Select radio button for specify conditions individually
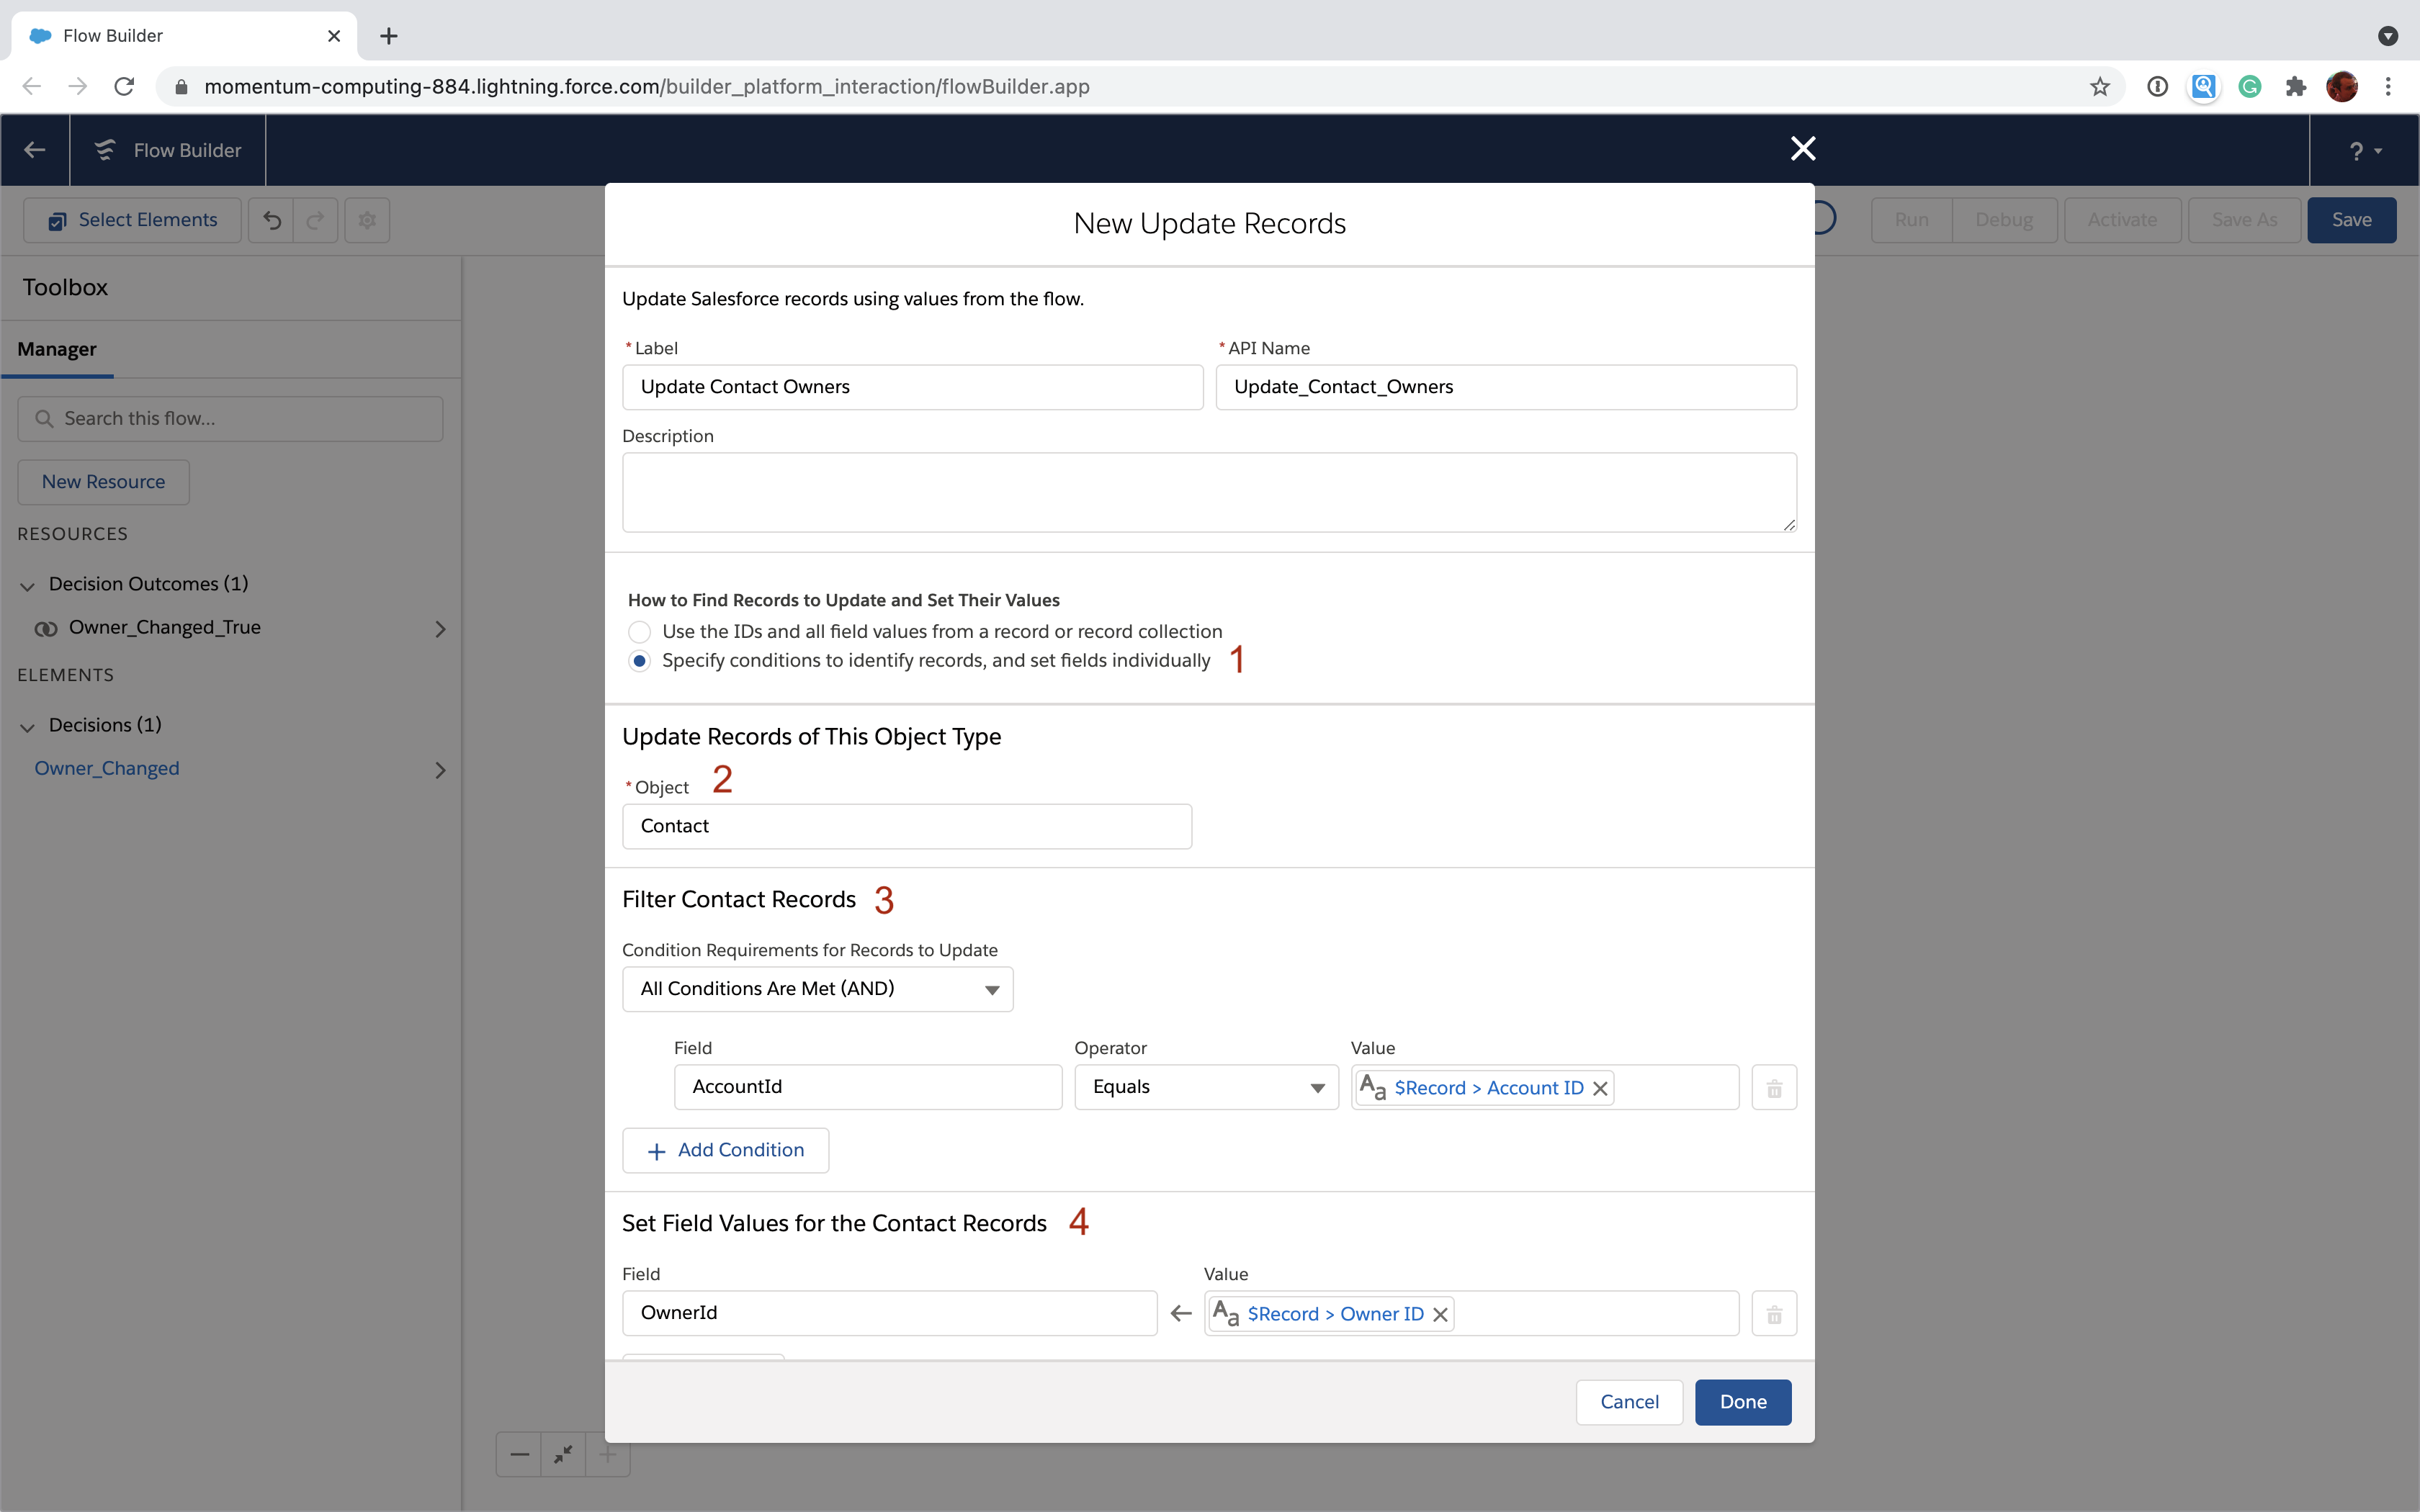2420x1512 pixels. pyautogui.click(x=637, y=659)
